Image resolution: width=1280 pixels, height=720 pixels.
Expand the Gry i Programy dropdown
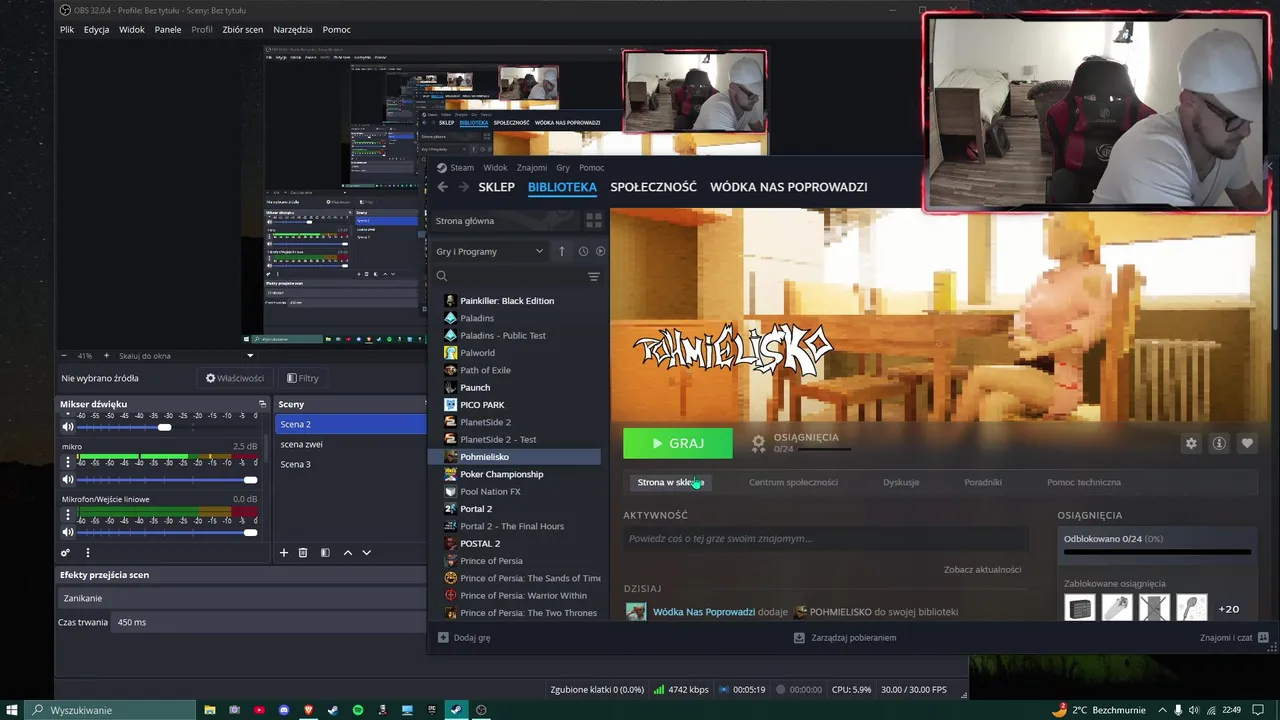490,251
